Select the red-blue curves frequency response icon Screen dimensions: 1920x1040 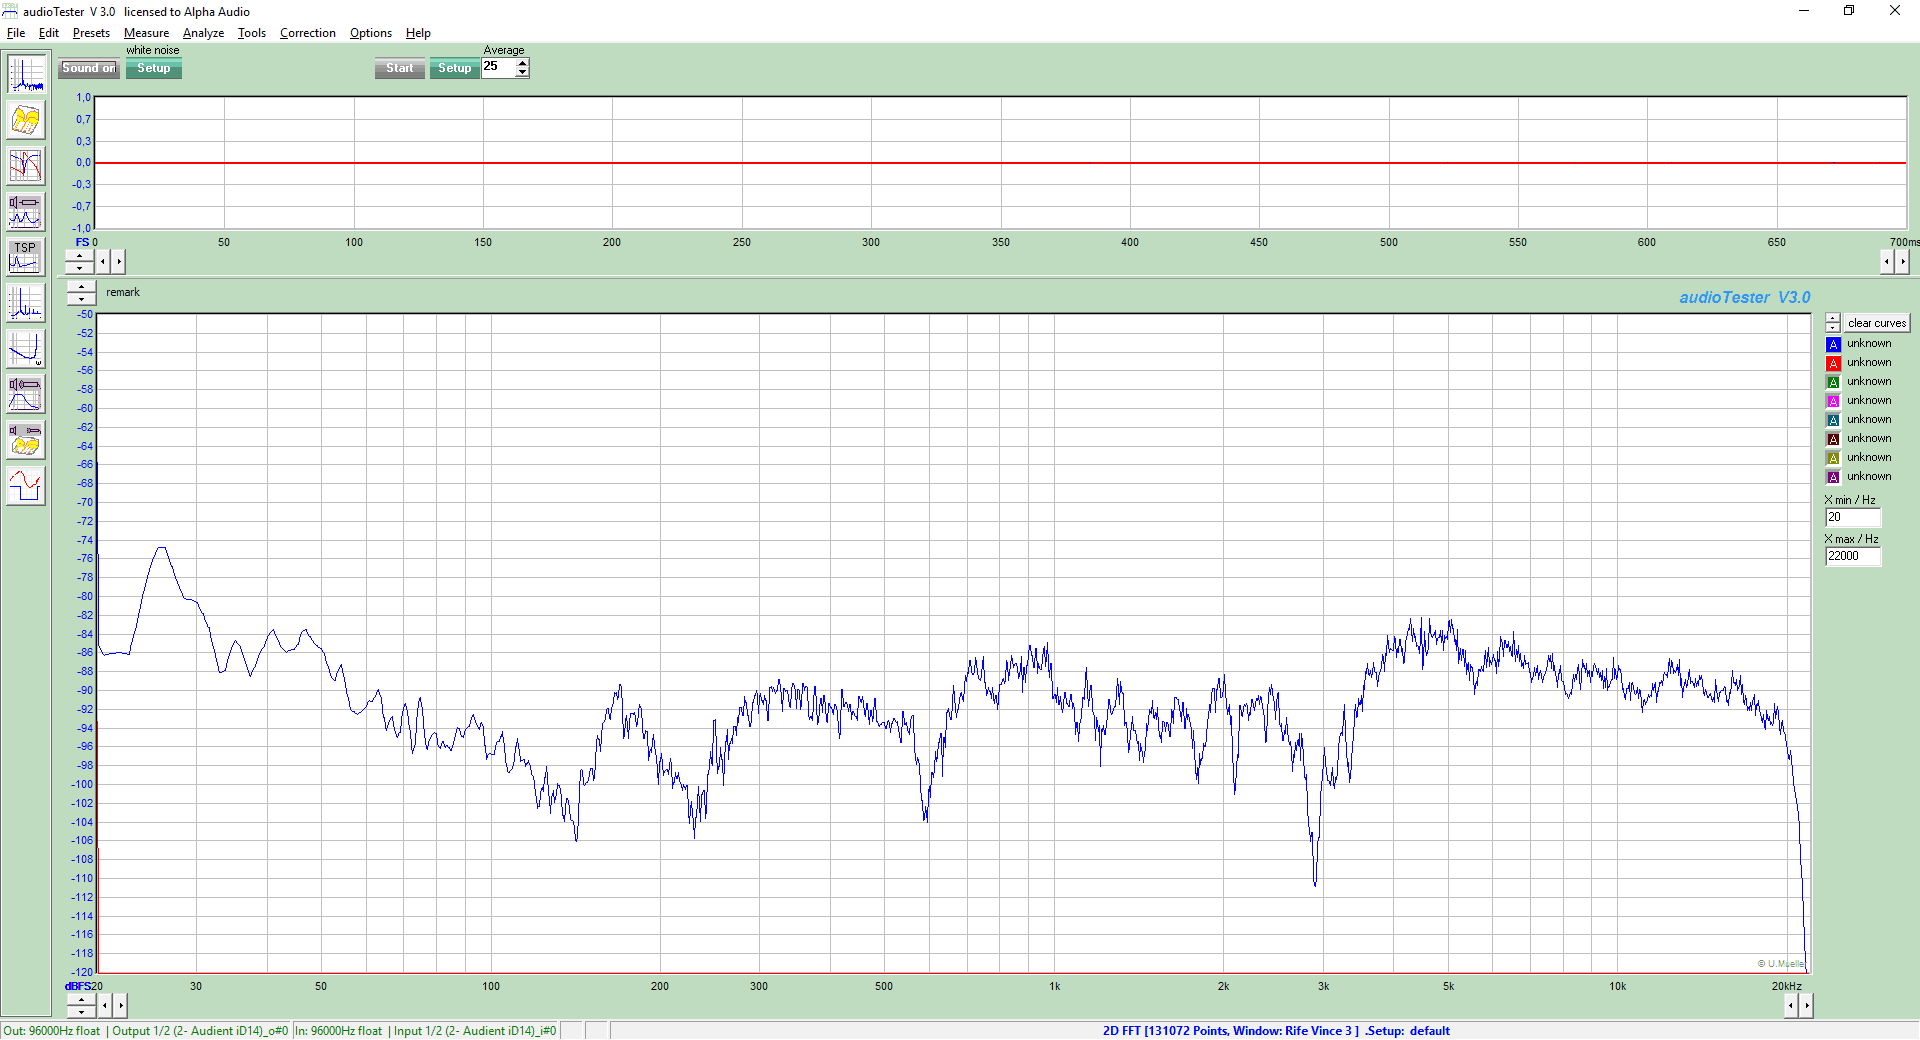click(x=26, y=166)
